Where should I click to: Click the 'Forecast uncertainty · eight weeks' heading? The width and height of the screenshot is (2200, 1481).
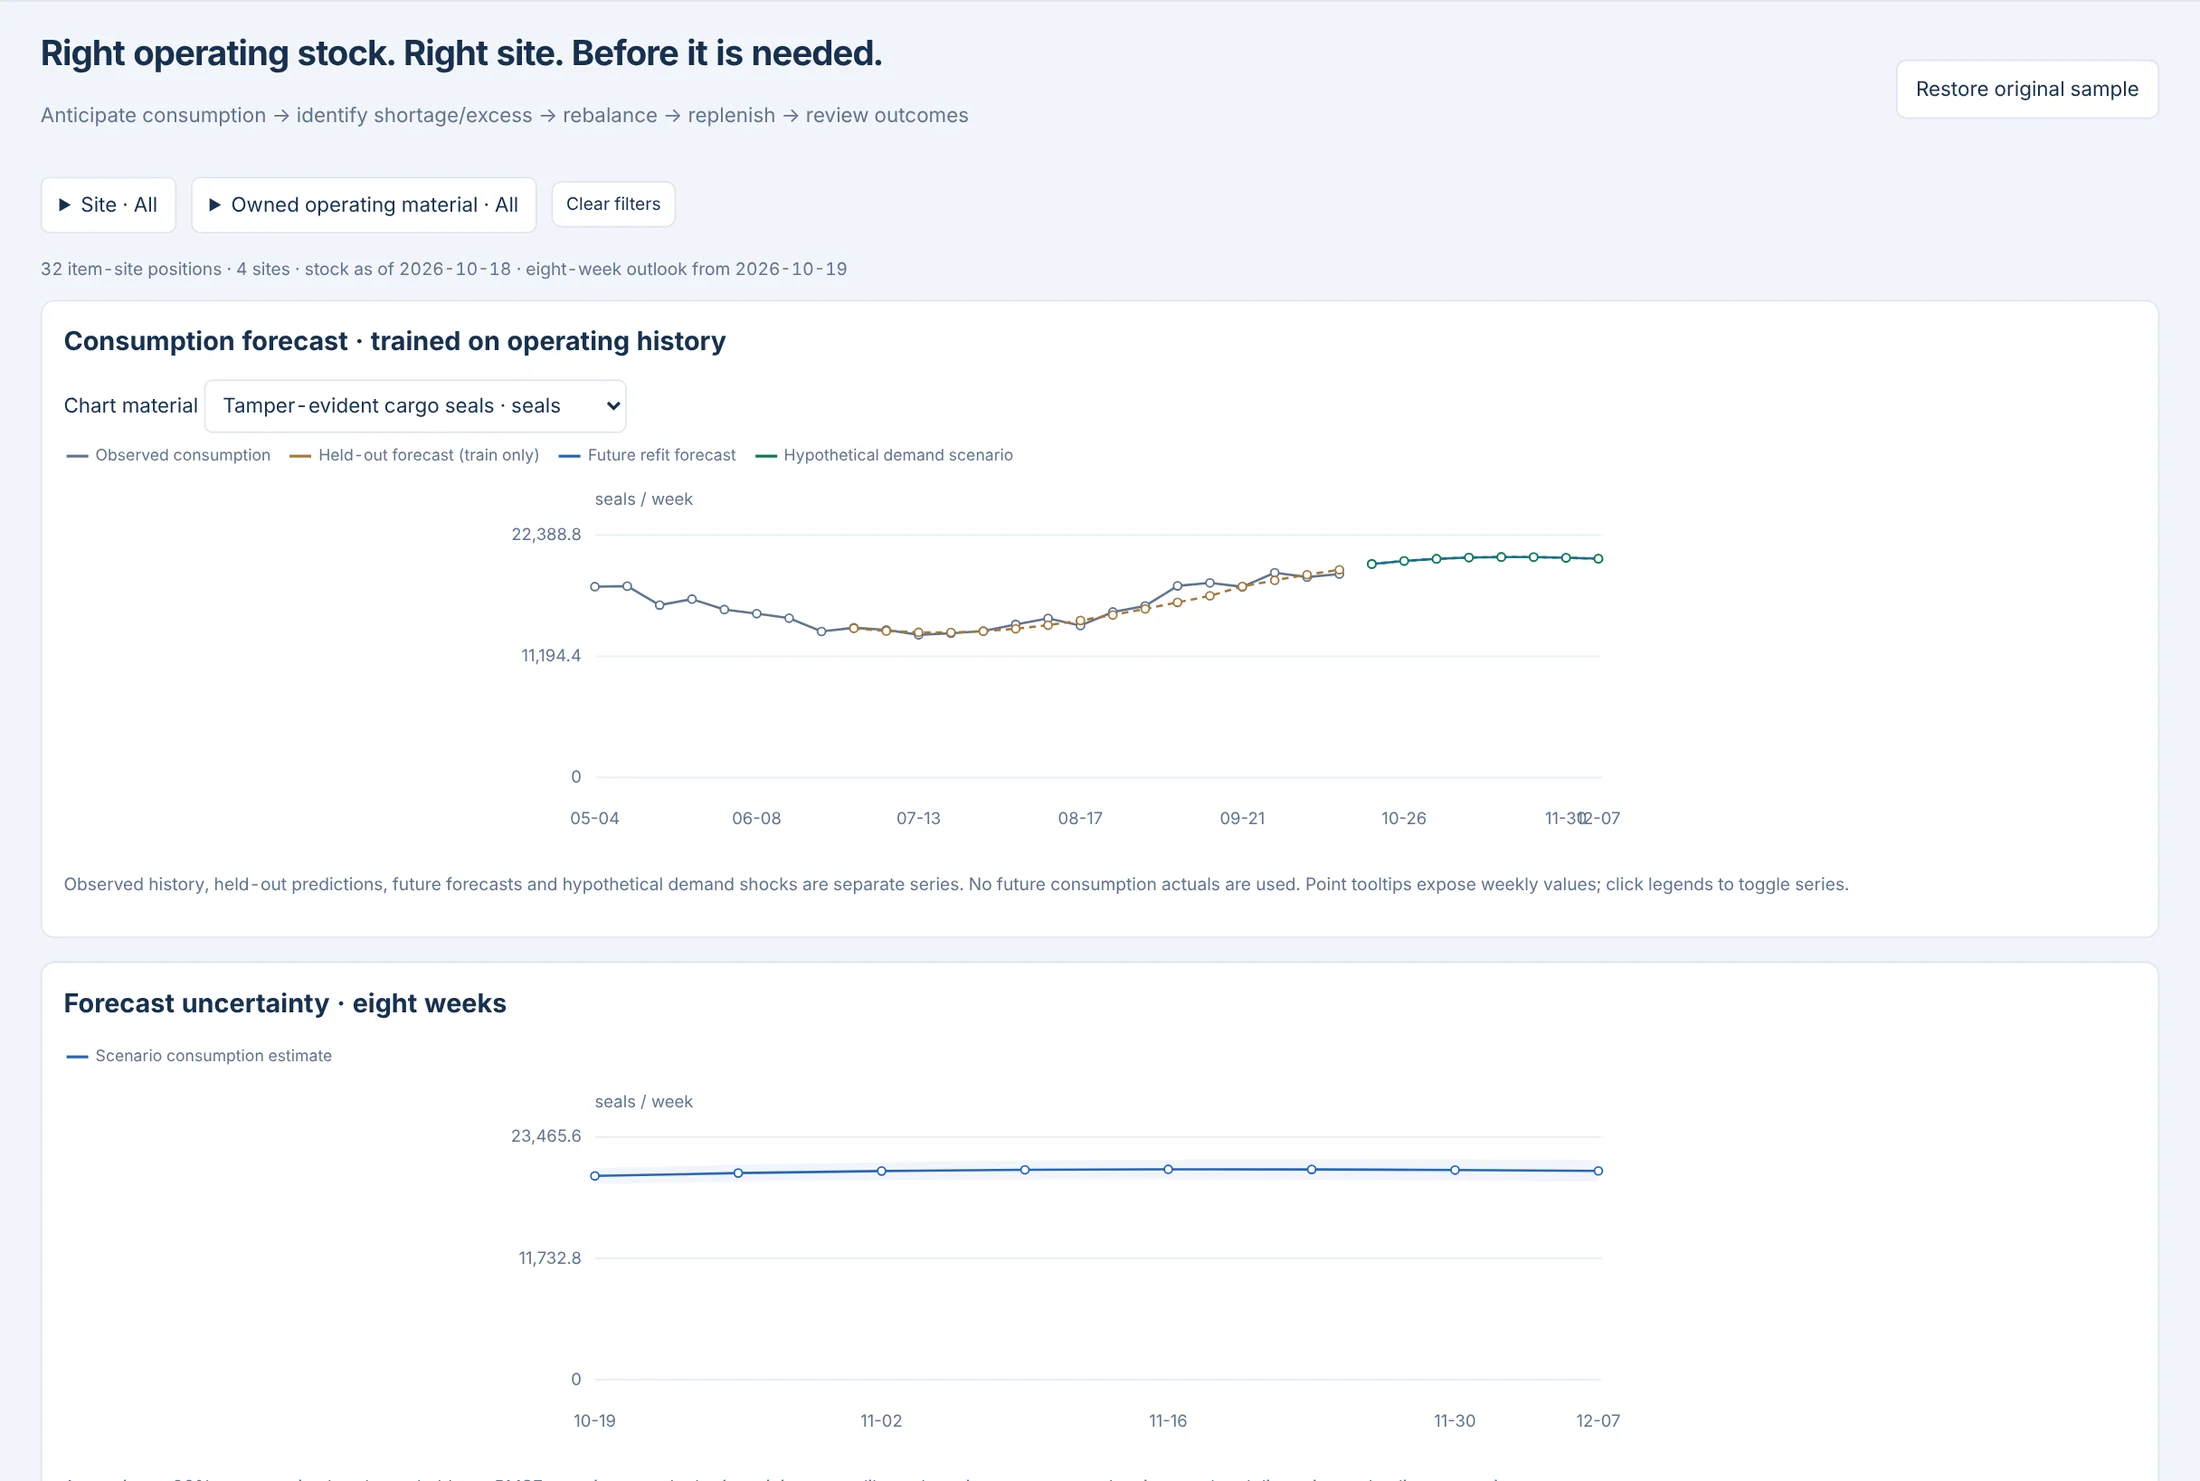pos(285,1004)
